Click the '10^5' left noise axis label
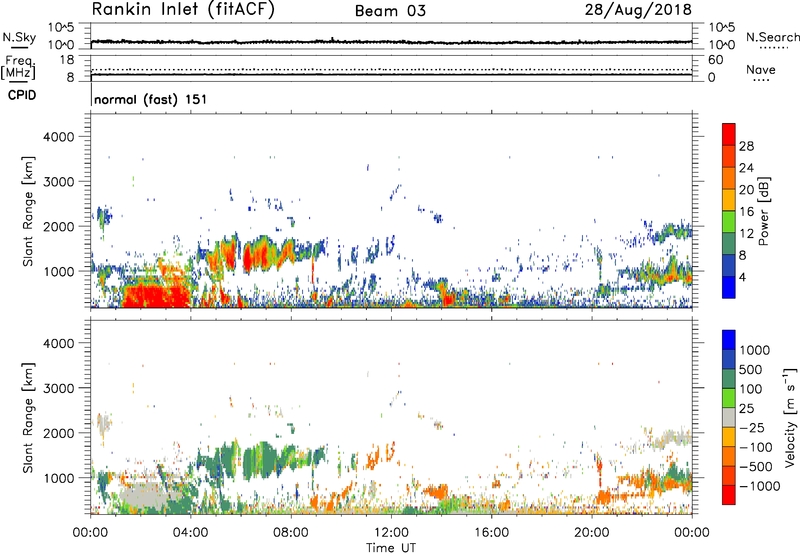The image size is (800, 554). point(61,28)
